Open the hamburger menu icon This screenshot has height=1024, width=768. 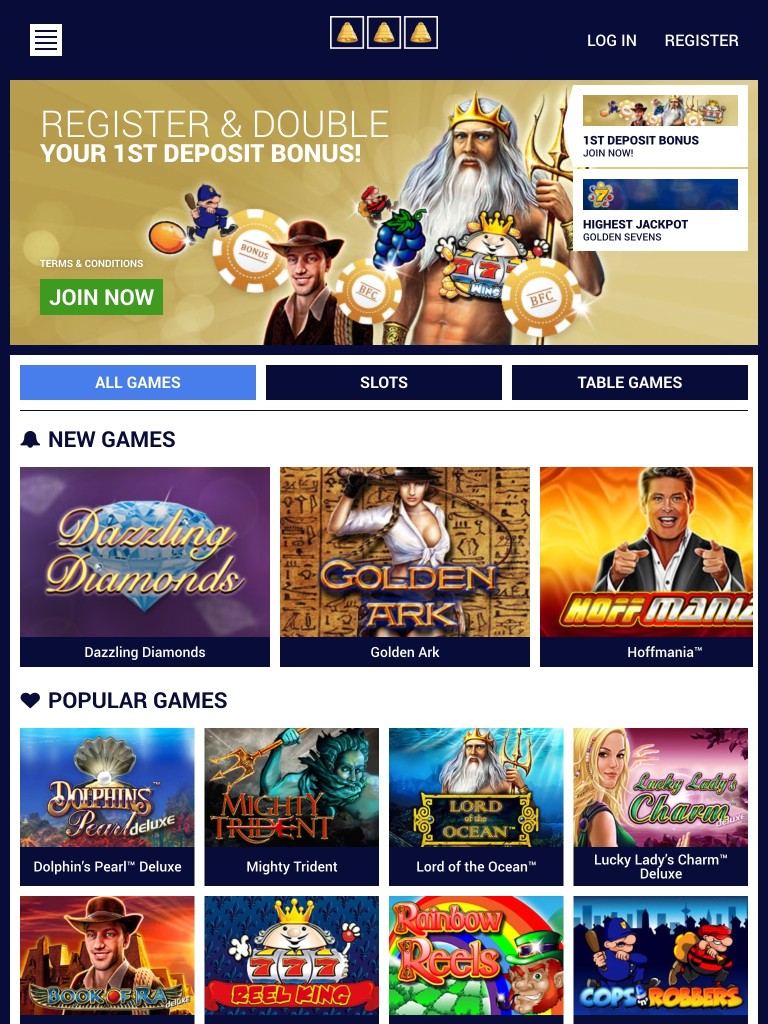coord(46,40)
